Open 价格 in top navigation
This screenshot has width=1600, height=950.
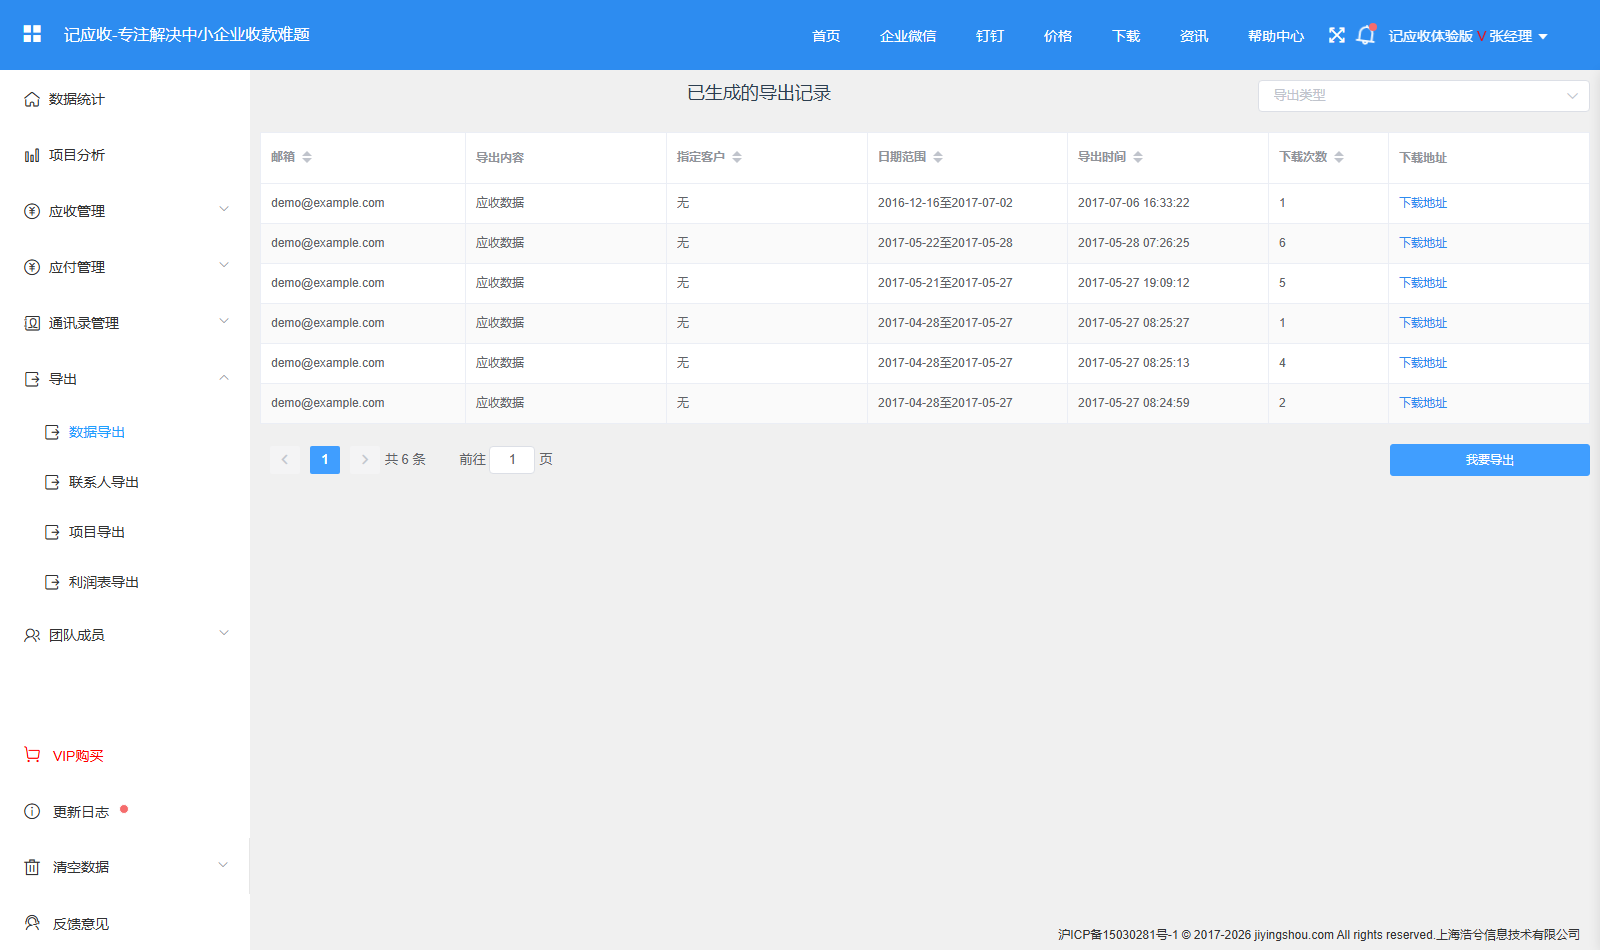1058,36
